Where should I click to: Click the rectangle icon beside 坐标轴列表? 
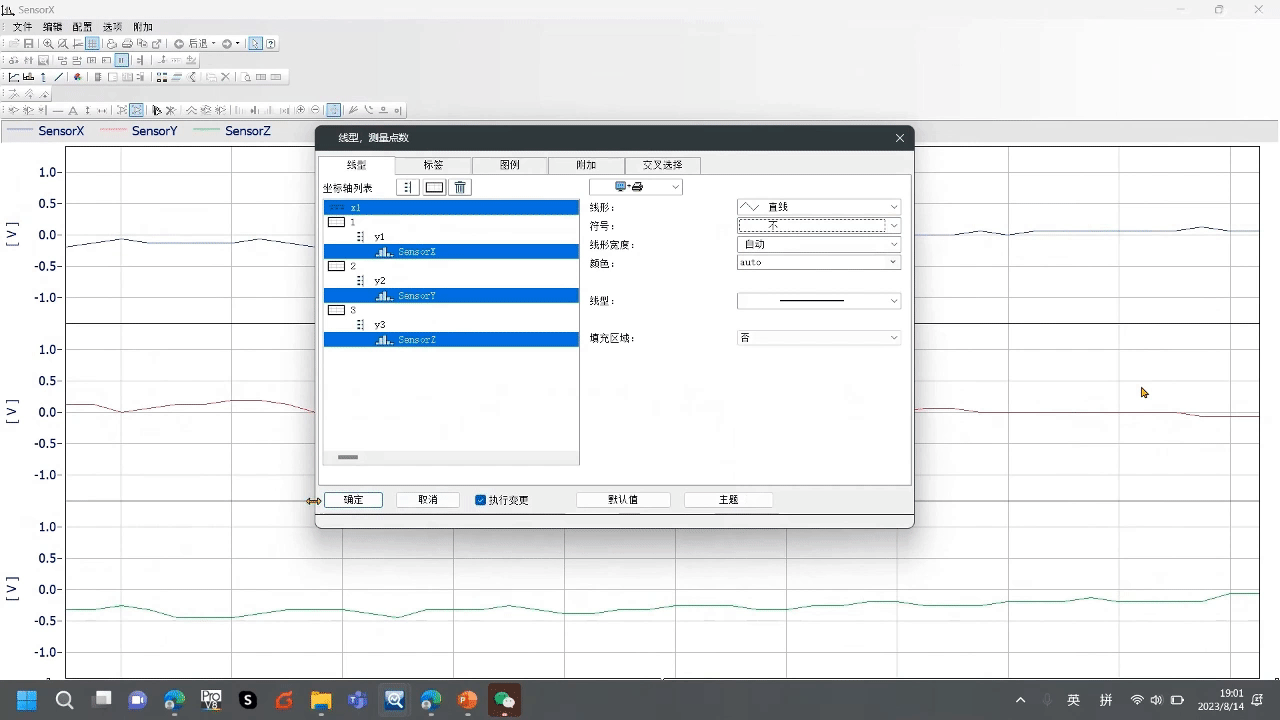click(x=434, y=187)
